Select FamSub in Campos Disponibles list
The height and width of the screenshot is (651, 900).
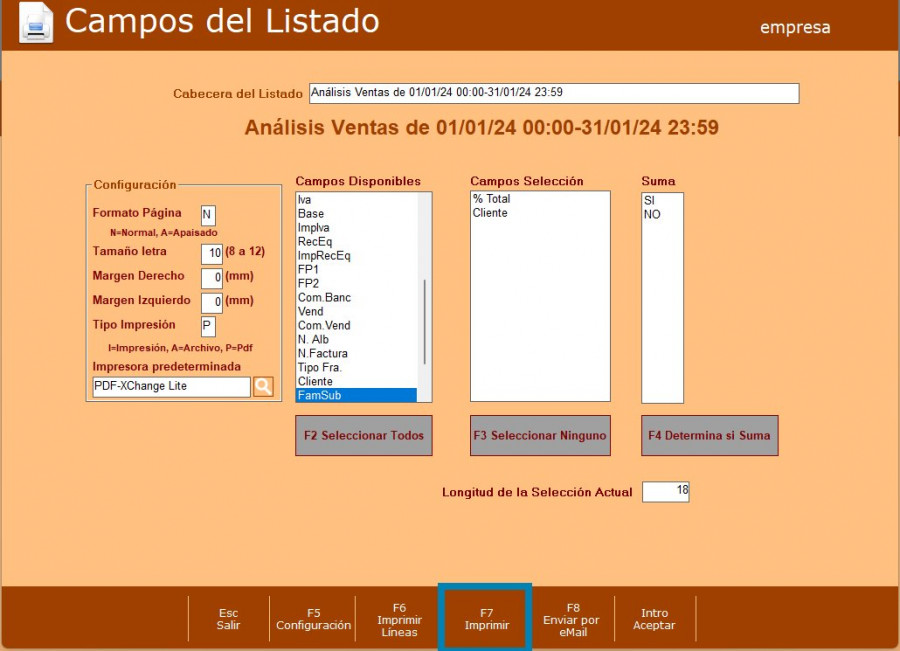click(x=356, y=396)
